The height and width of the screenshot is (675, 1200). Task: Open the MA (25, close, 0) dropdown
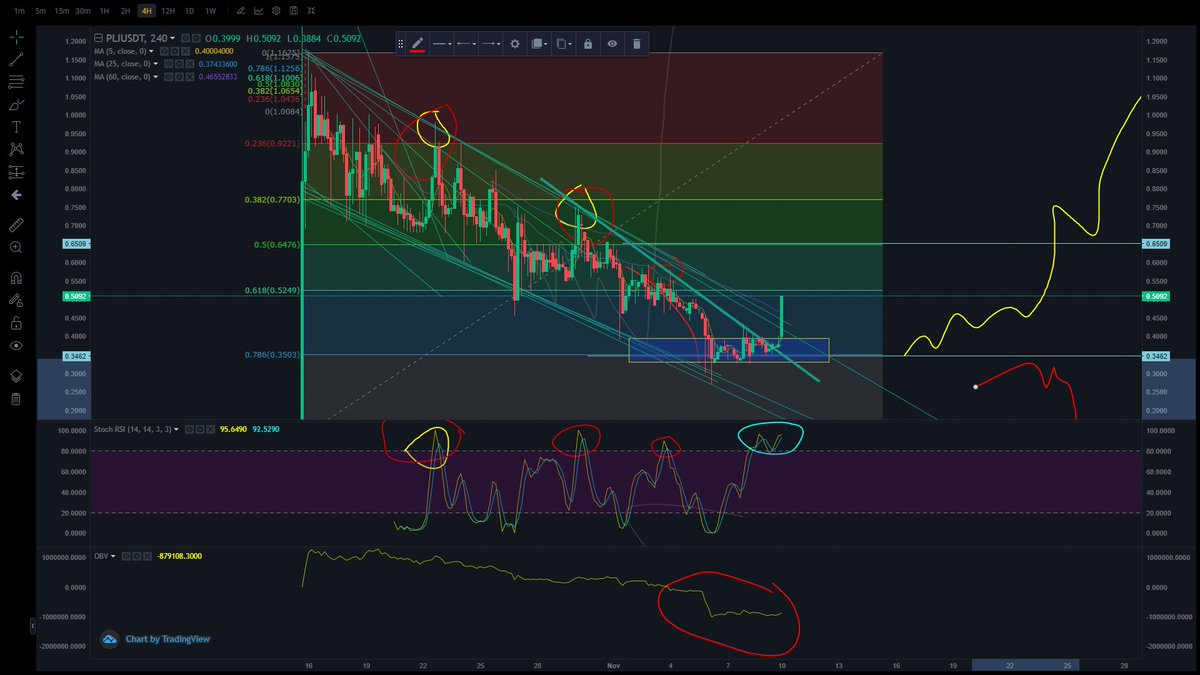click(155, 64)
